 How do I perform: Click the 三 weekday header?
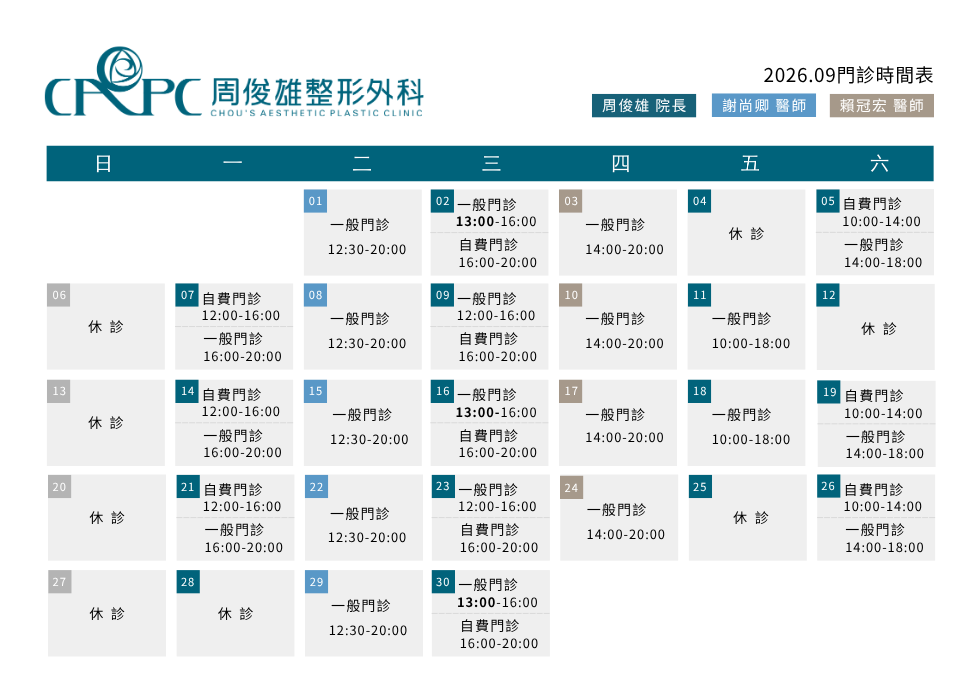point(491,164)
